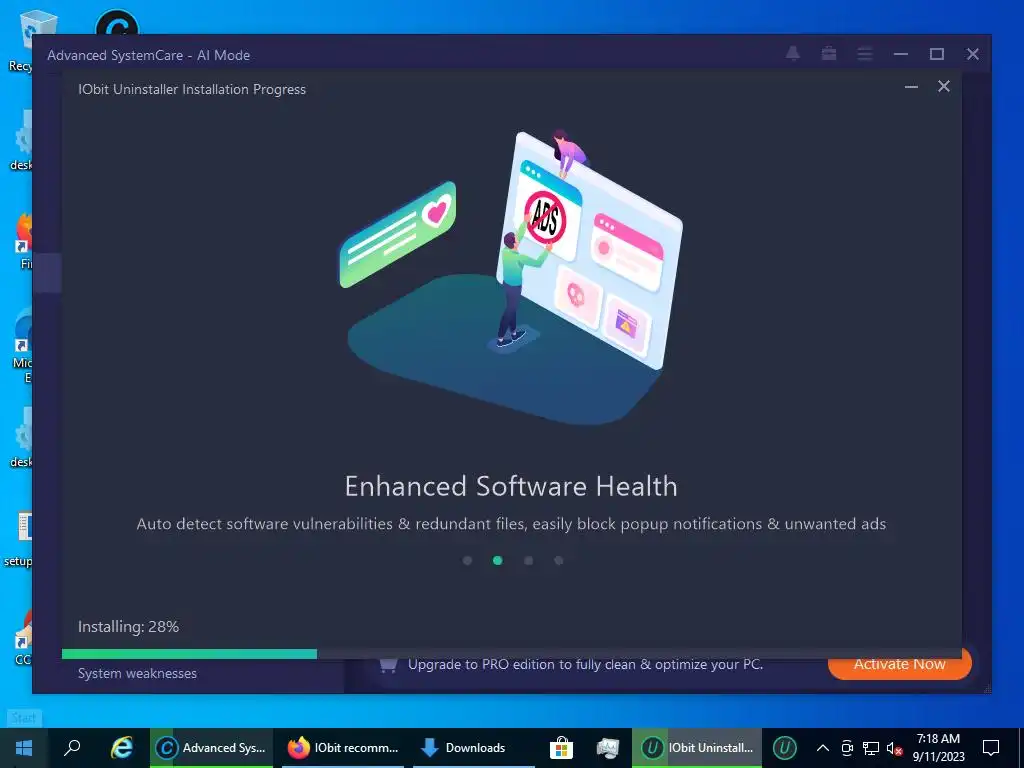Image resolution: width=1024 pixels, height=768 pixels.
Task: Click the green installation progress bar
Action: point(189,654)
